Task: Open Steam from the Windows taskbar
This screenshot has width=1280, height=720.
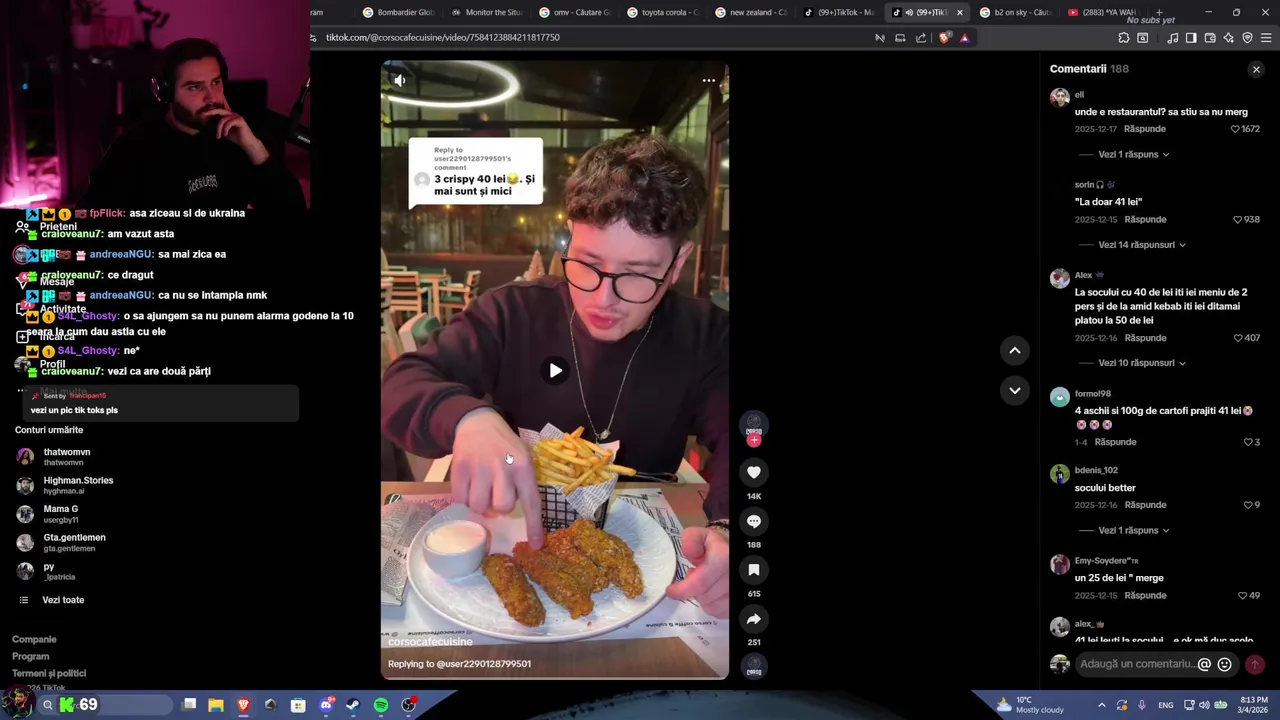Action: [353, 705]
